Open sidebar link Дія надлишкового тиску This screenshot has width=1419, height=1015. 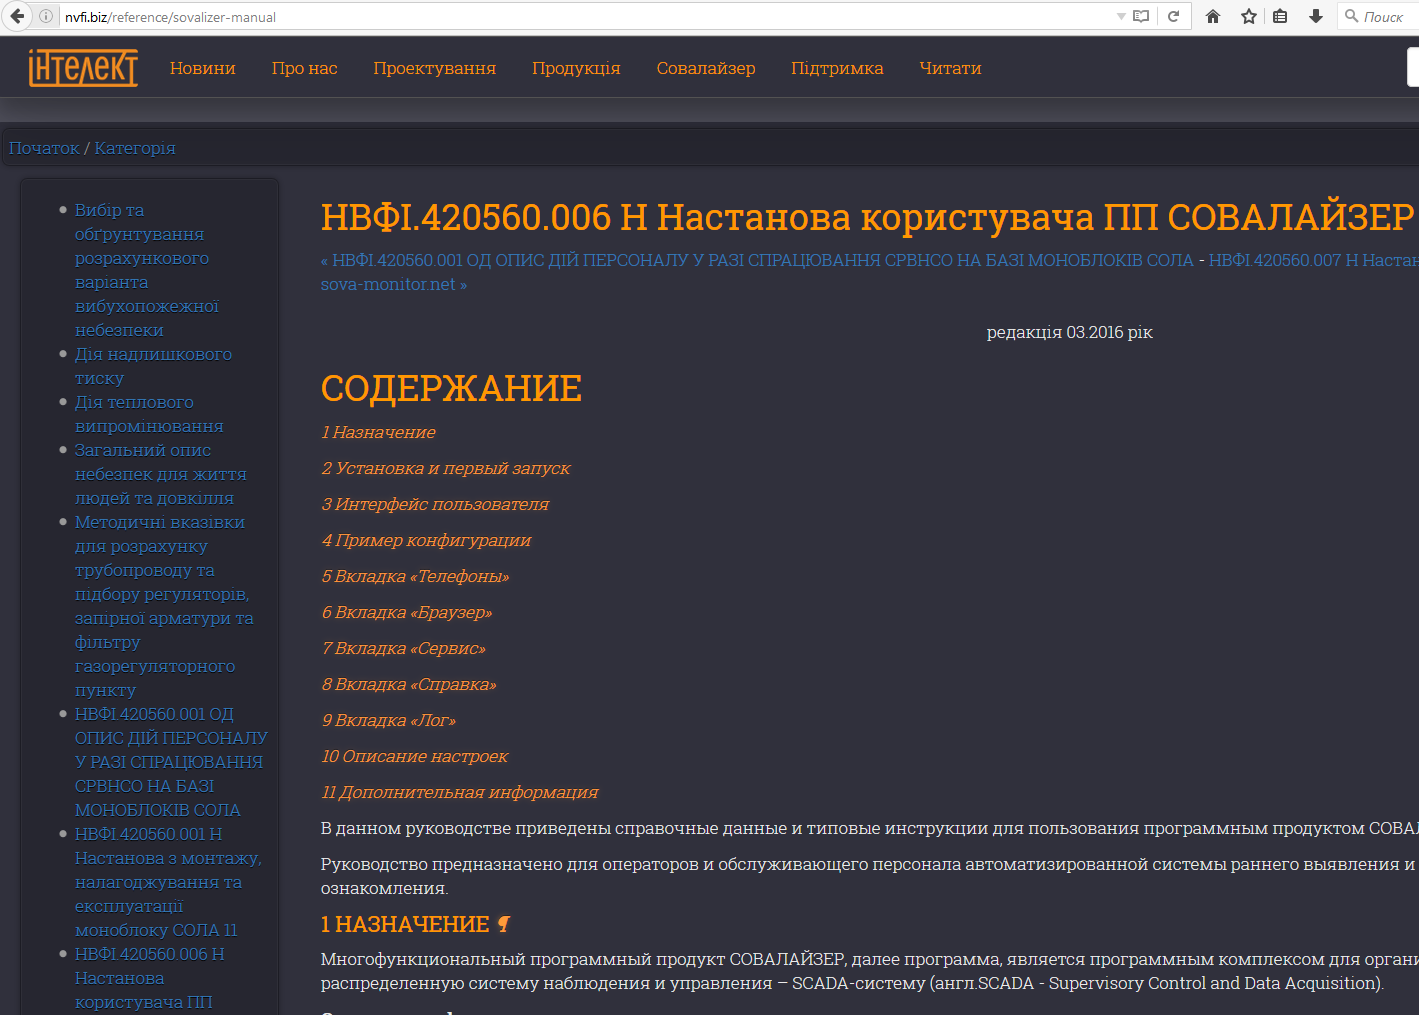click(153, 366)
